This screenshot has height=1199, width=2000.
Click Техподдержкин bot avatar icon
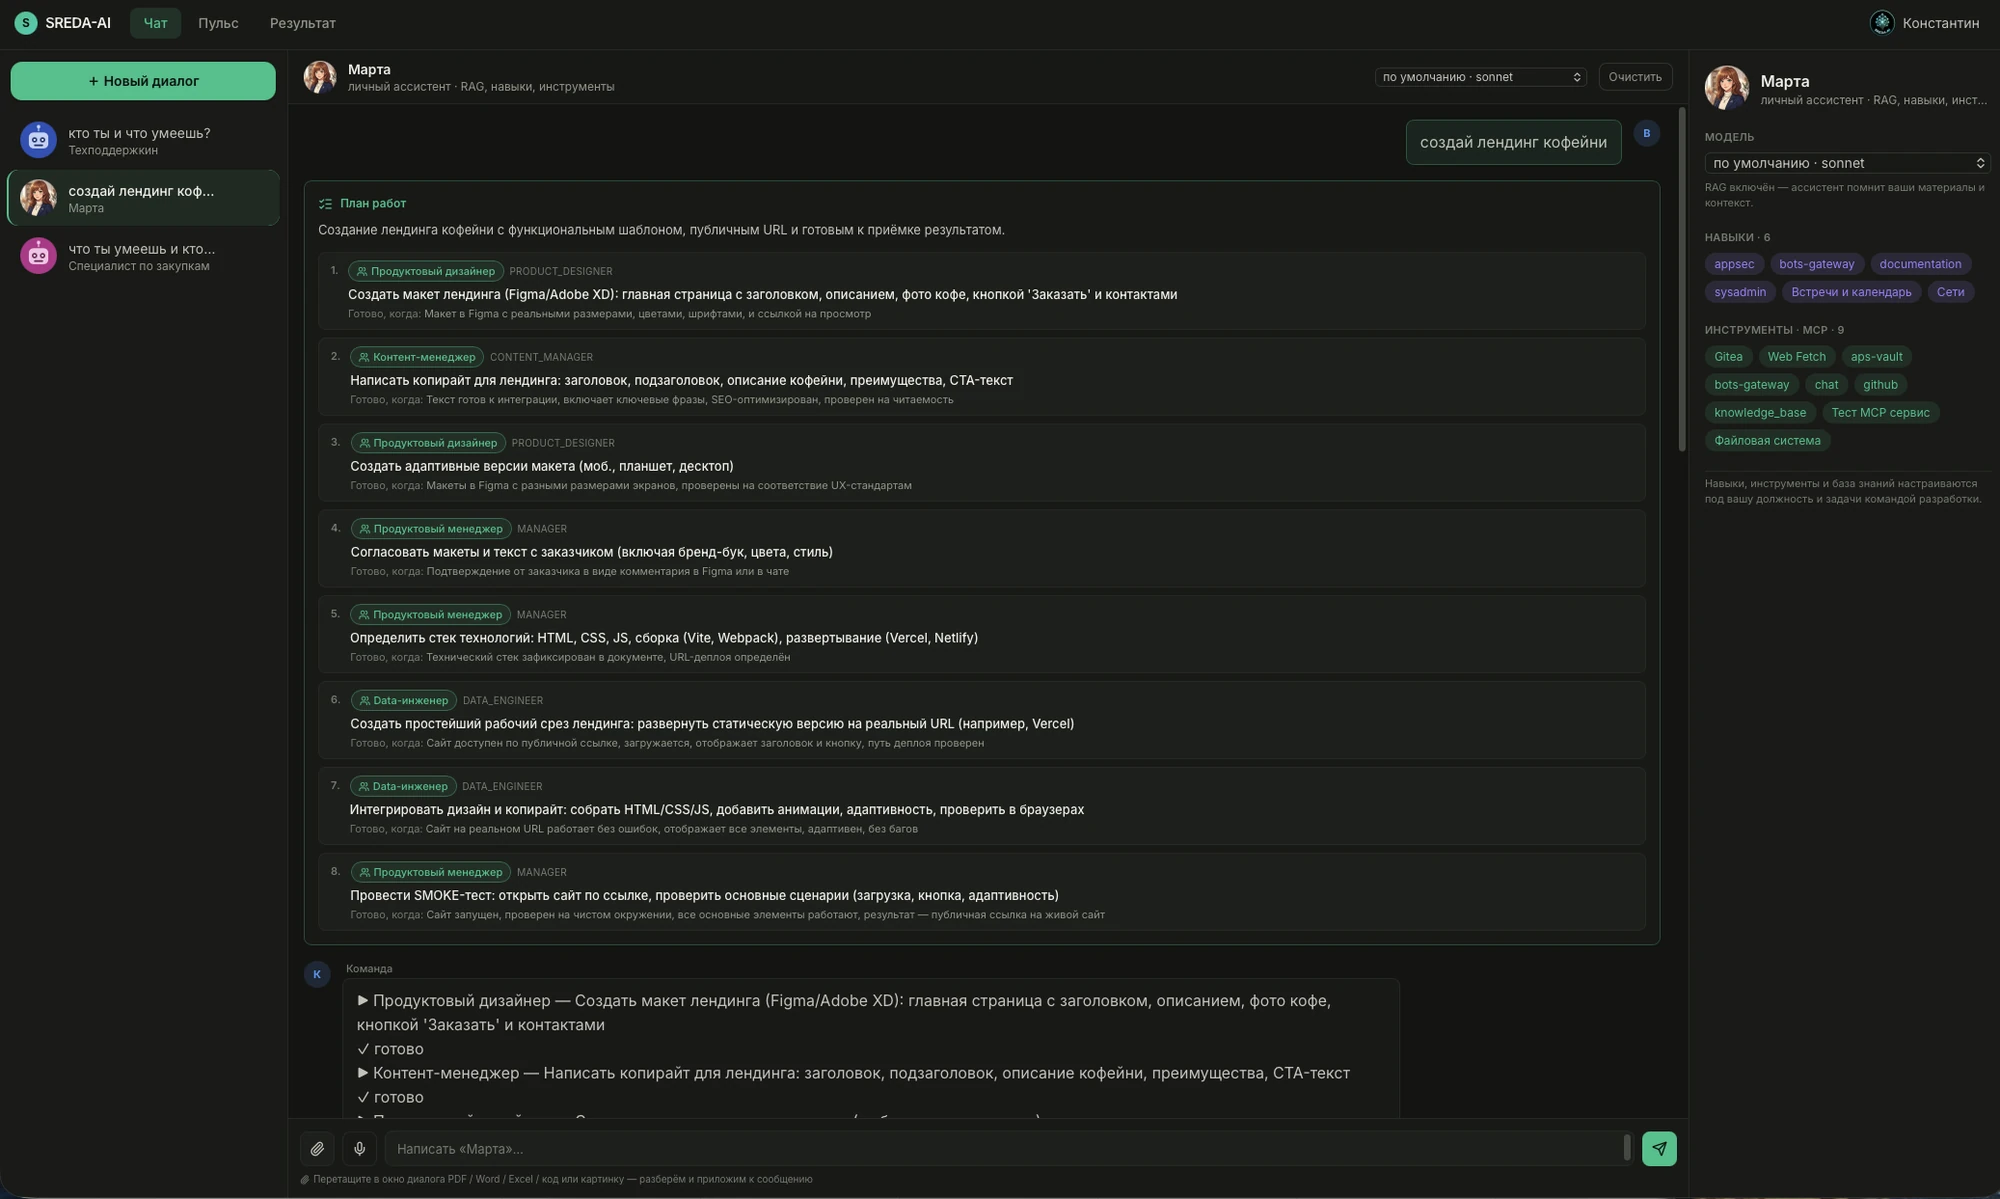38,140
